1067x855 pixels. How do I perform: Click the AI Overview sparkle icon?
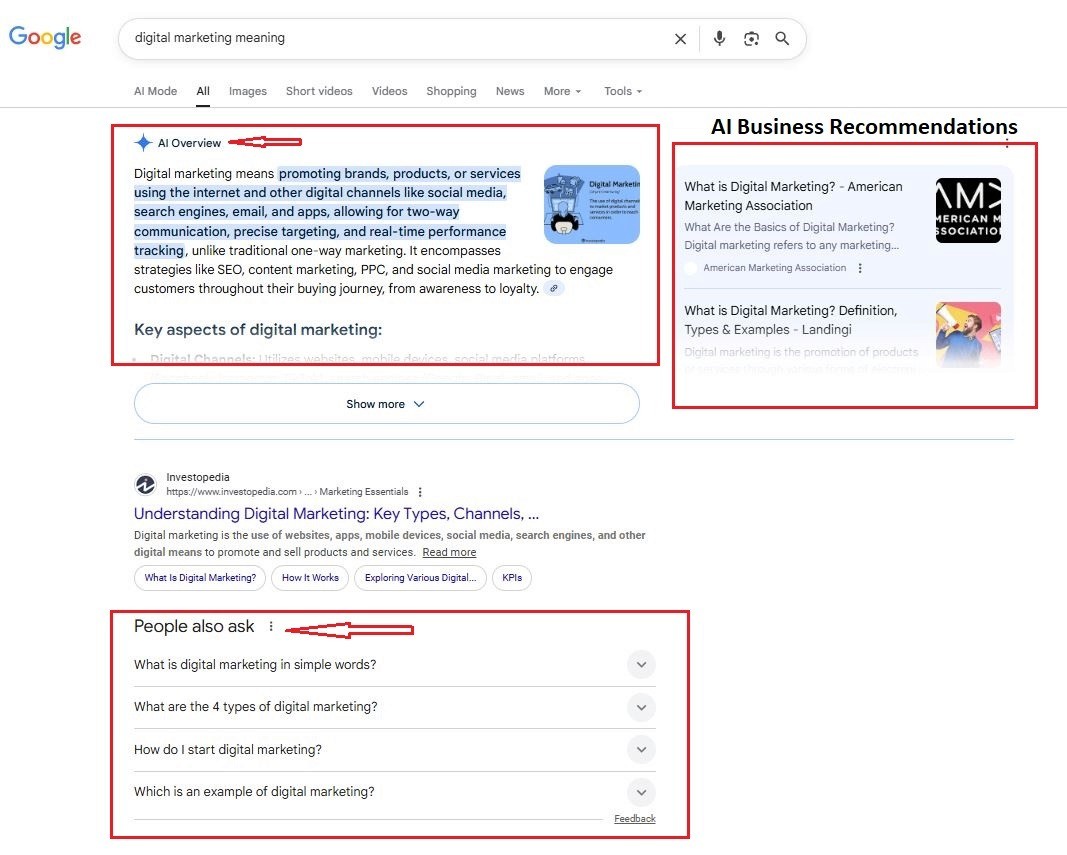(x=141, y=142)
